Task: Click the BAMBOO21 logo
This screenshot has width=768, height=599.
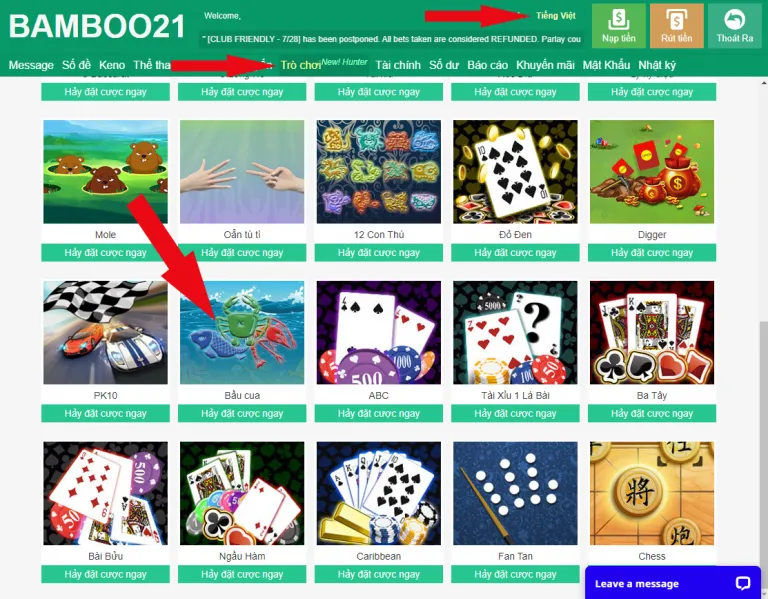Action: click(97, 26)
